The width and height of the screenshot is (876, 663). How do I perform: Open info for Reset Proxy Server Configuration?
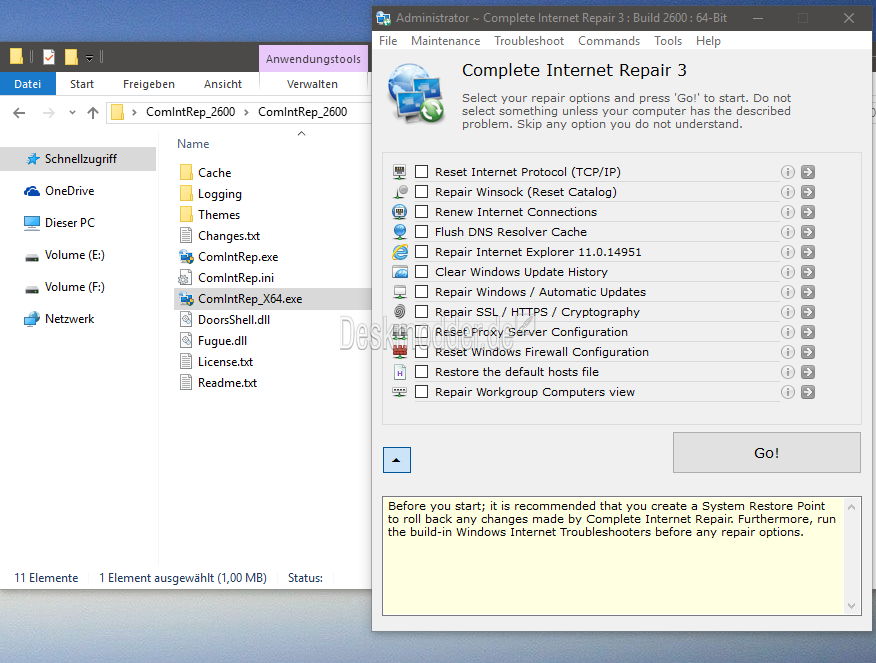point(787,332)
